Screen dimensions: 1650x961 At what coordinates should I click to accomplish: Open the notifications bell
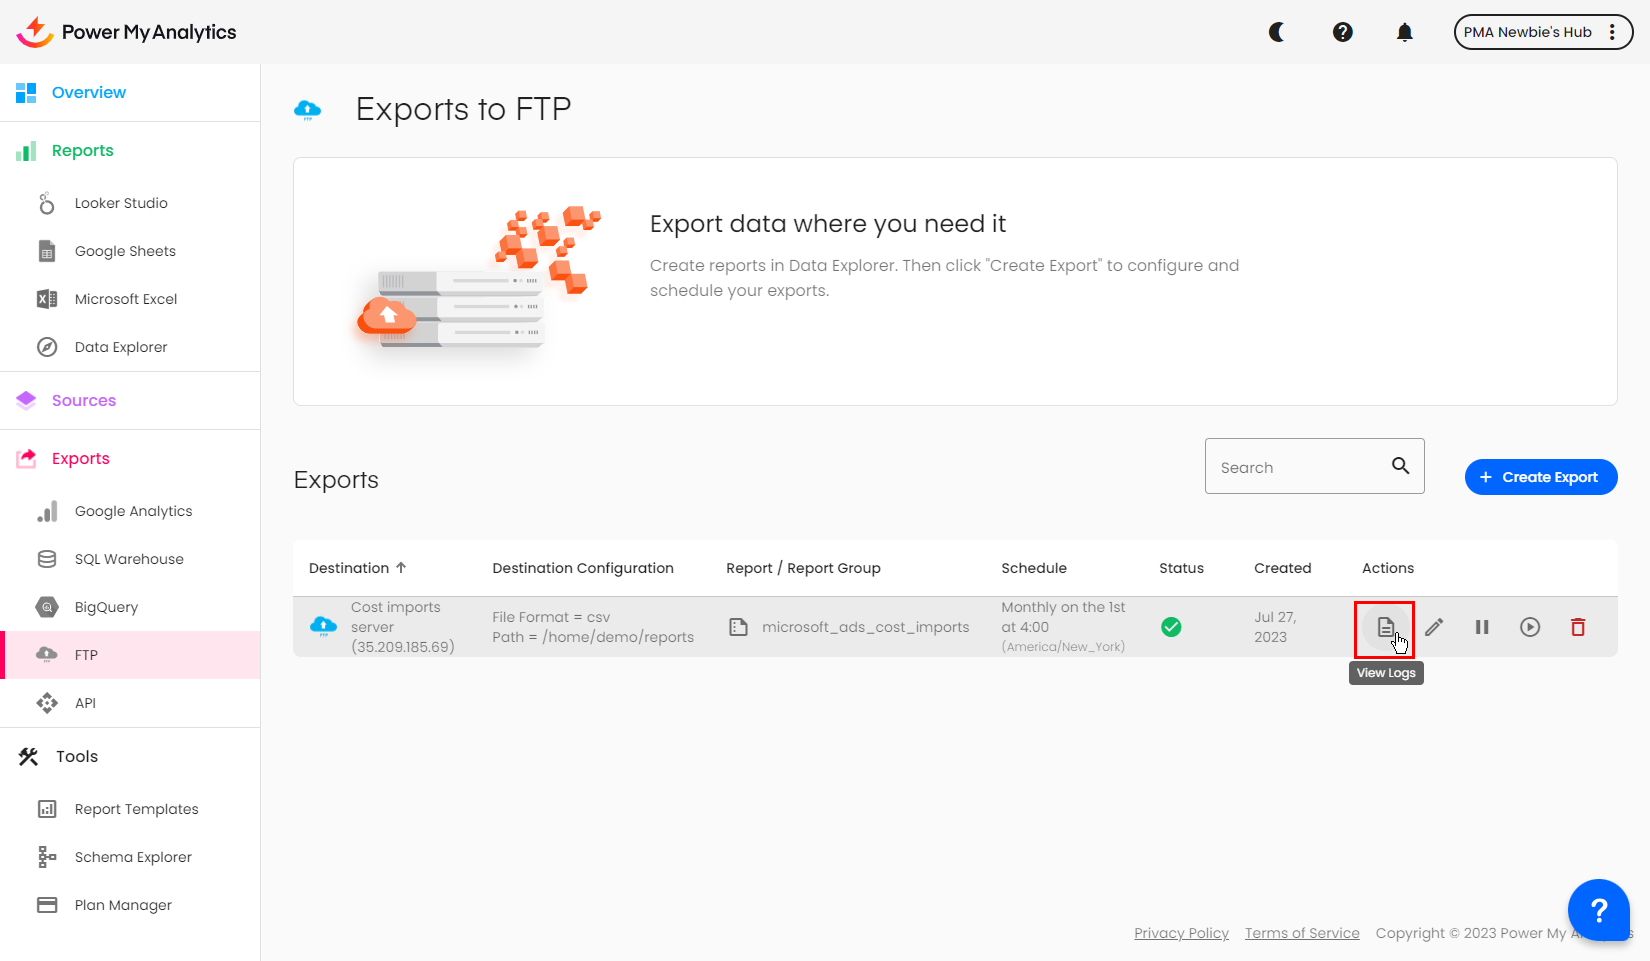tap(1405, 32)
